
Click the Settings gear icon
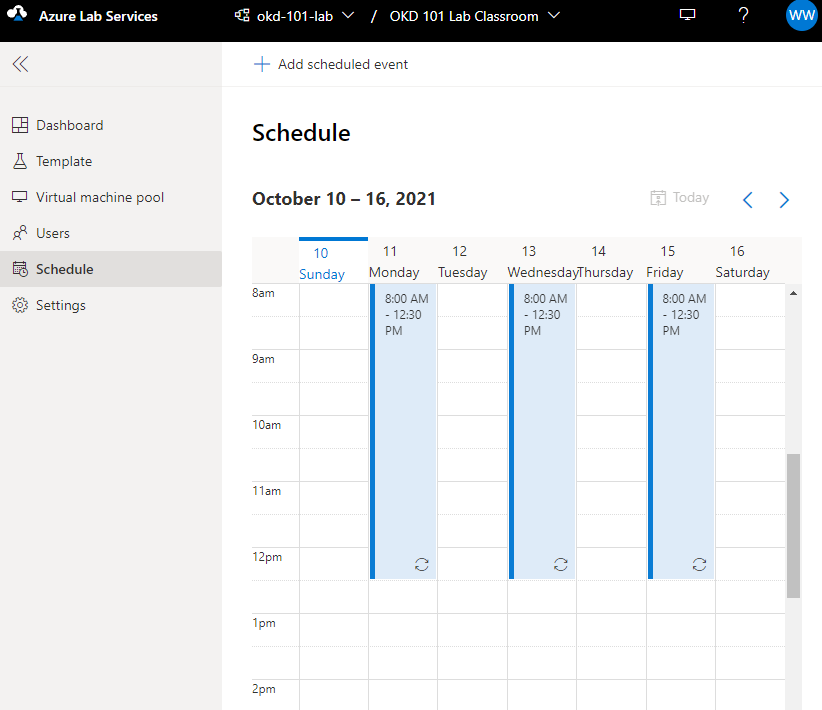(x=20, y=305)
